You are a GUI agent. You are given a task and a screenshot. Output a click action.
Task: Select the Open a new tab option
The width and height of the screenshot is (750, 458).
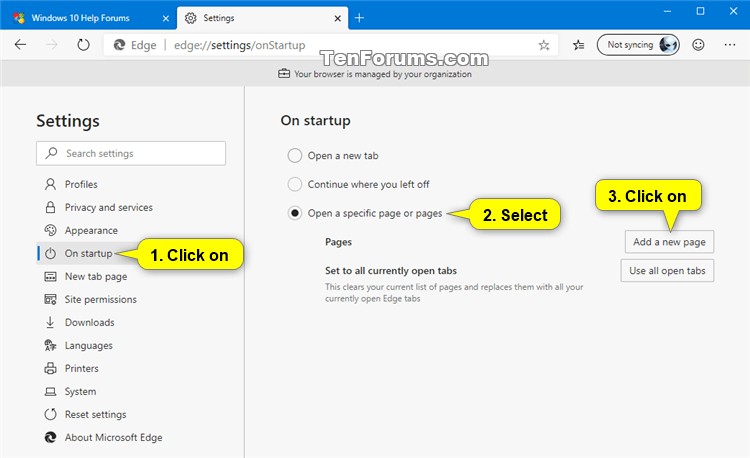click(295, 155)
